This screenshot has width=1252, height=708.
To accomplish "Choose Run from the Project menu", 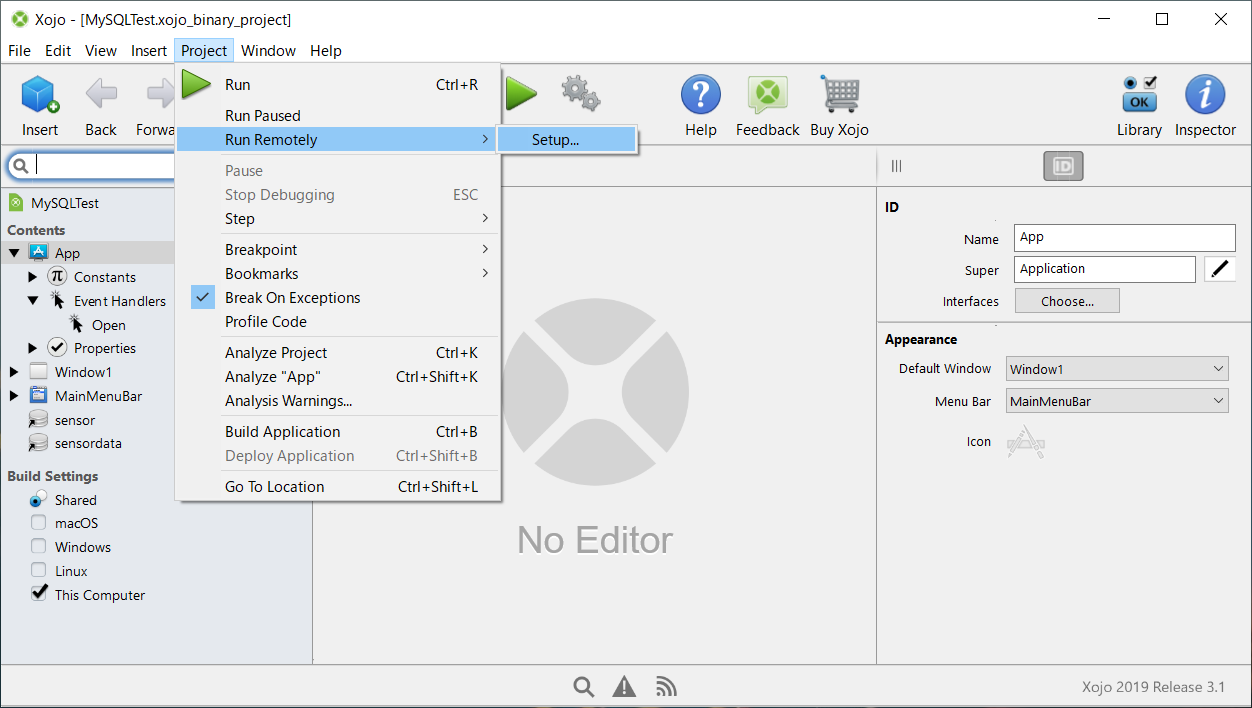I will point(338,85).
